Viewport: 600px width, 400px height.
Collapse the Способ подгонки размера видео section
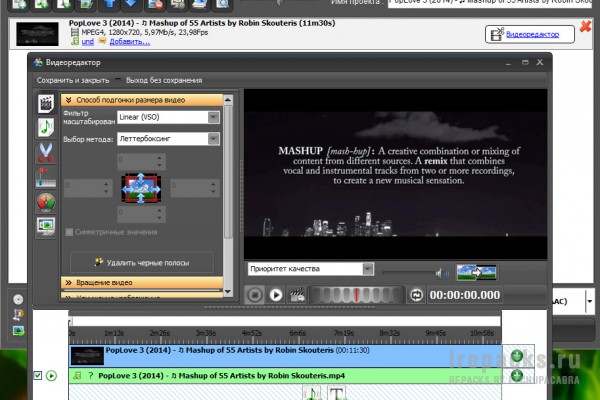(x=142, y=100)
